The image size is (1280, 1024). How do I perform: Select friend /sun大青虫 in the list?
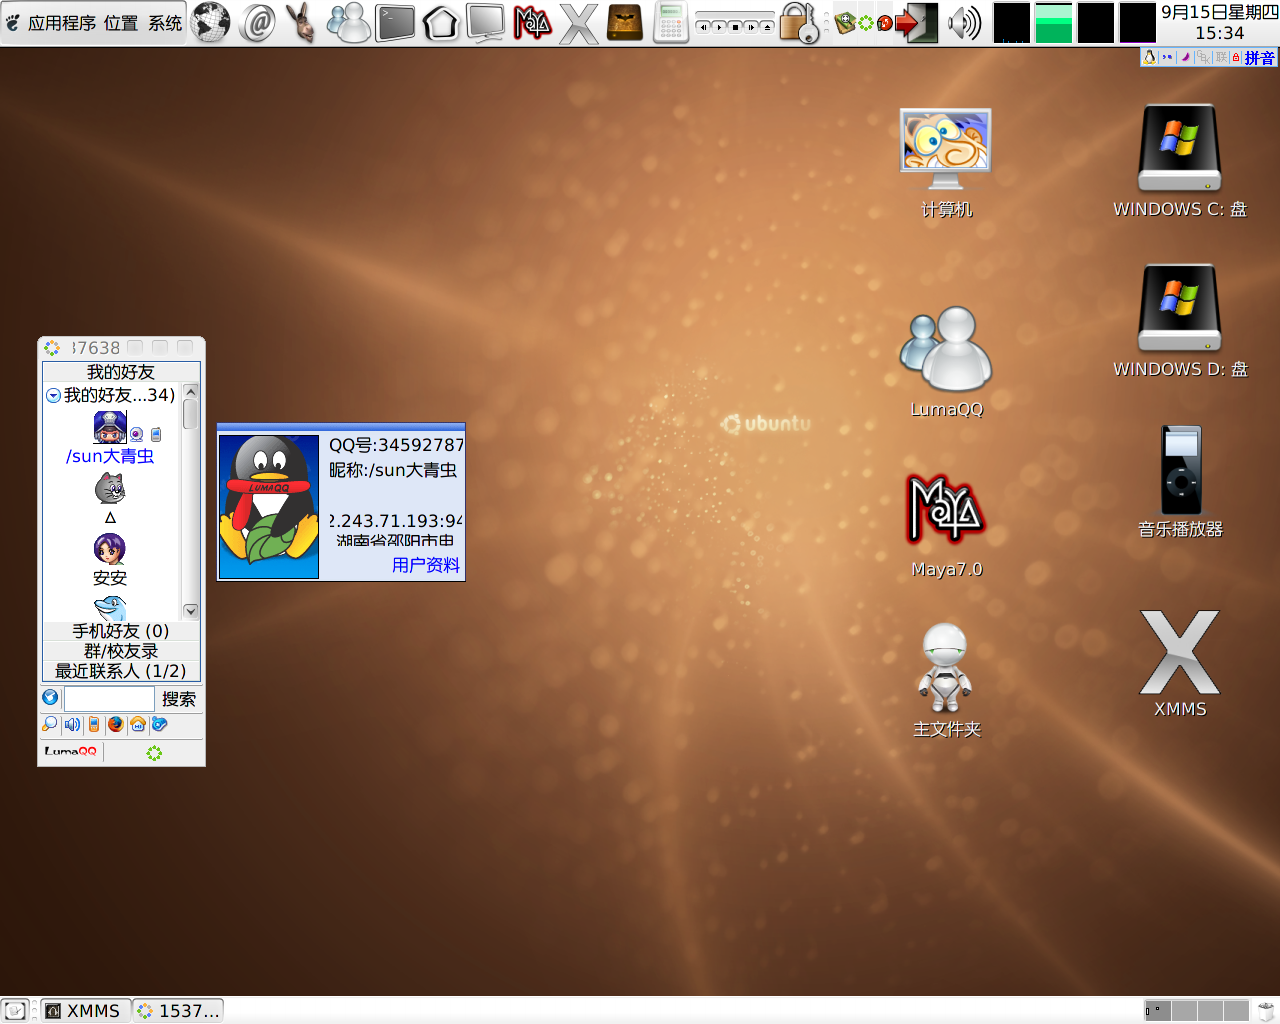point(110,456)
